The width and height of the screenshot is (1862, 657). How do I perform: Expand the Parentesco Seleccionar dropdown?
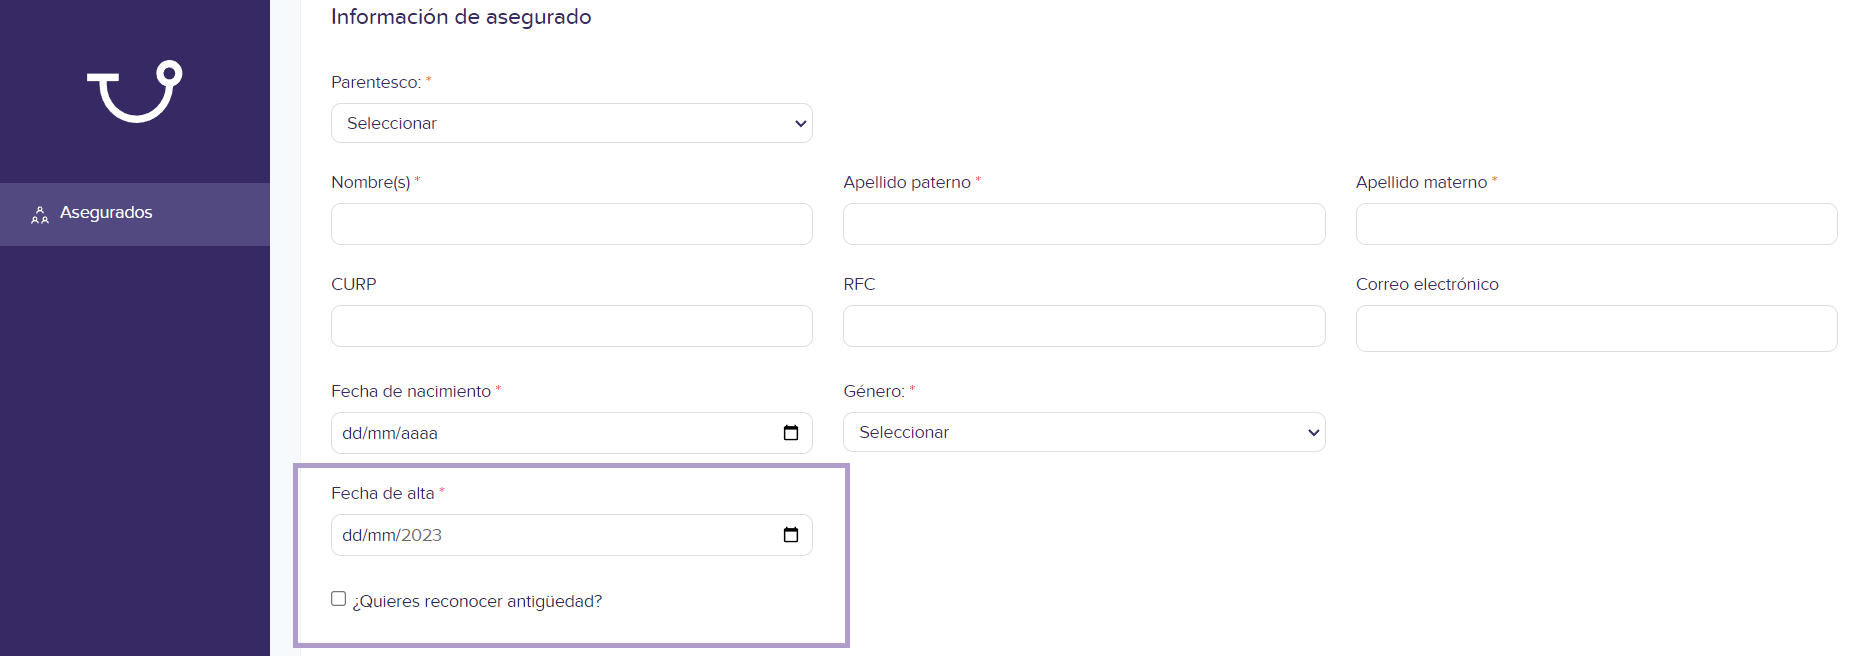[x=572, y=123]
